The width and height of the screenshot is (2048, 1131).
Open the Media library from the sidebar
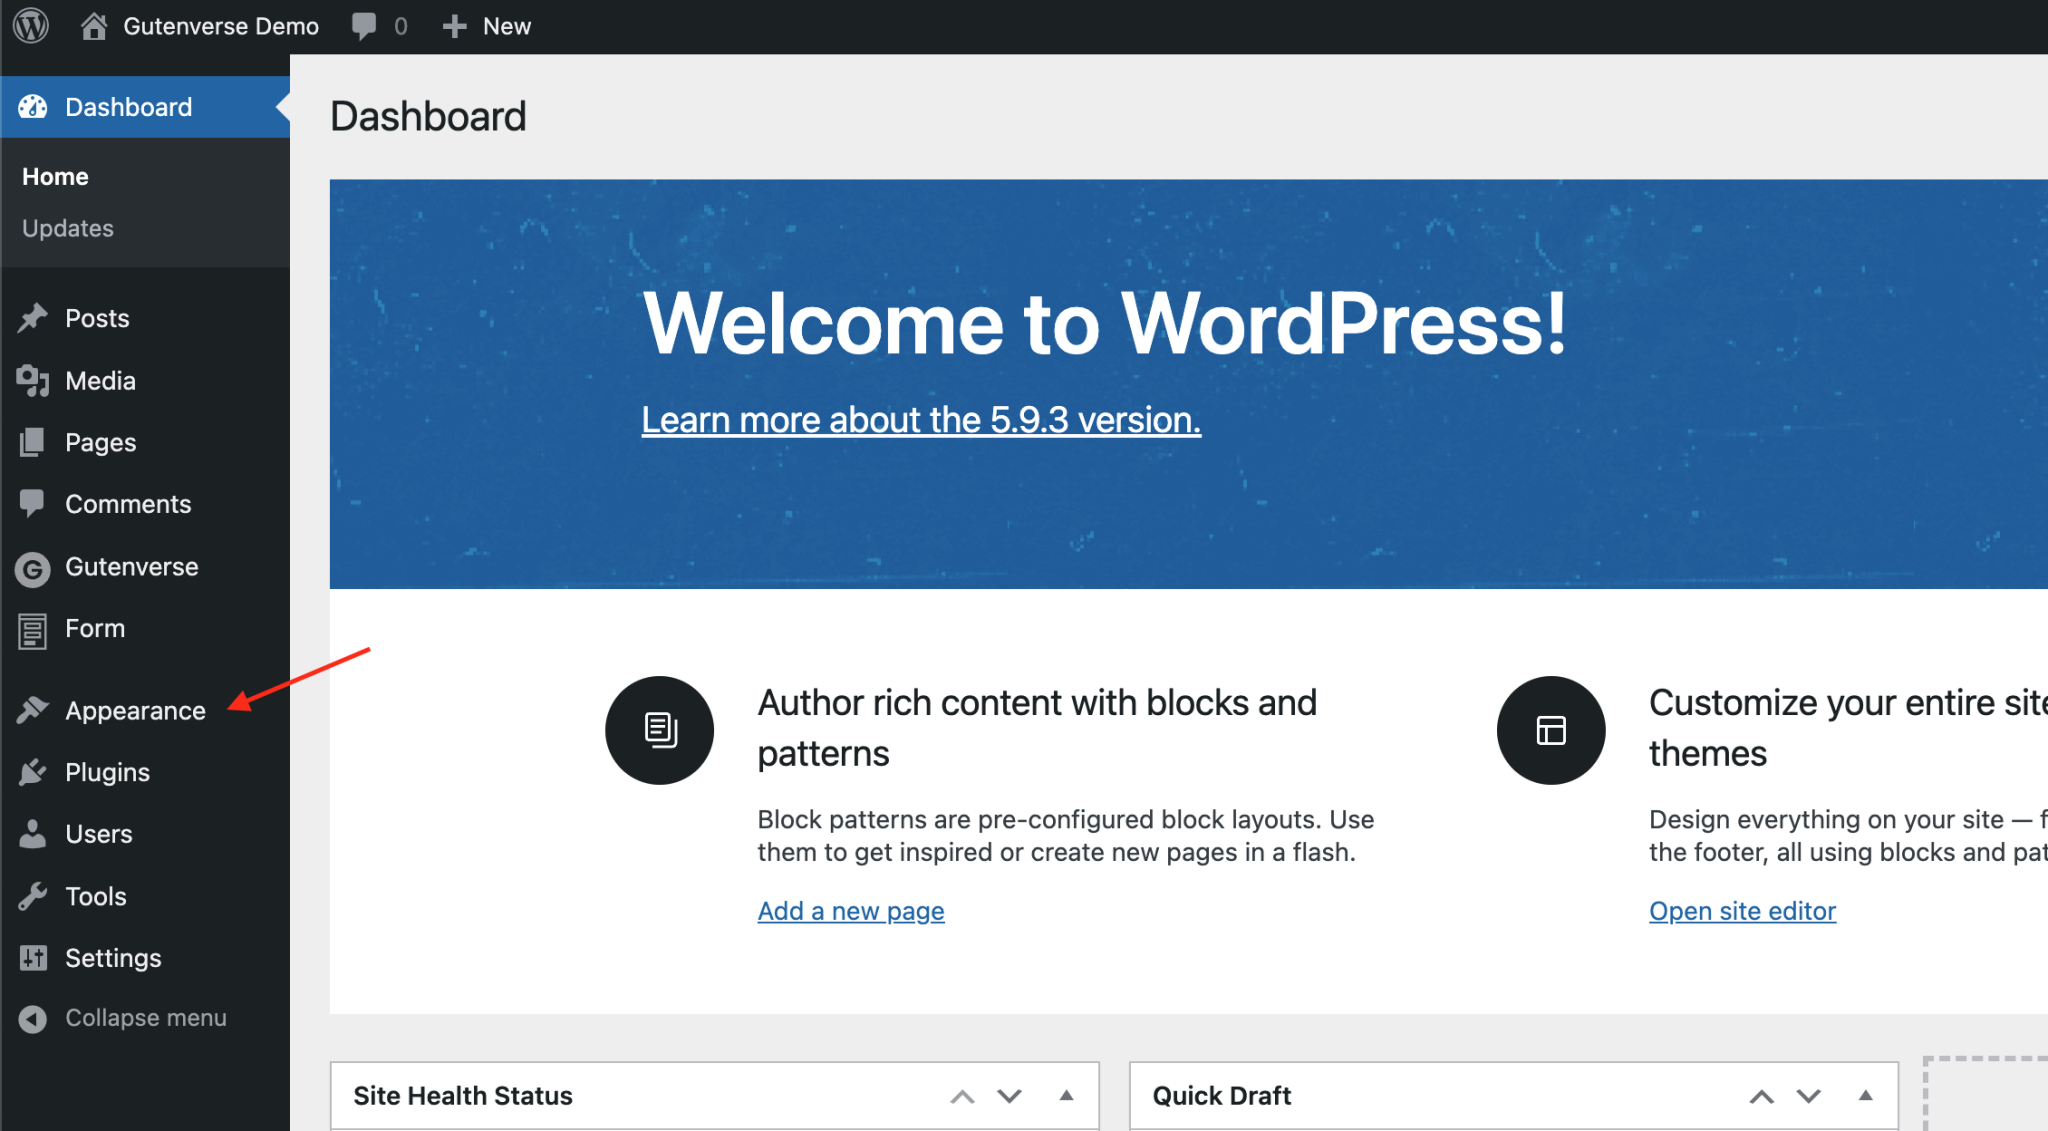[100, 380]
